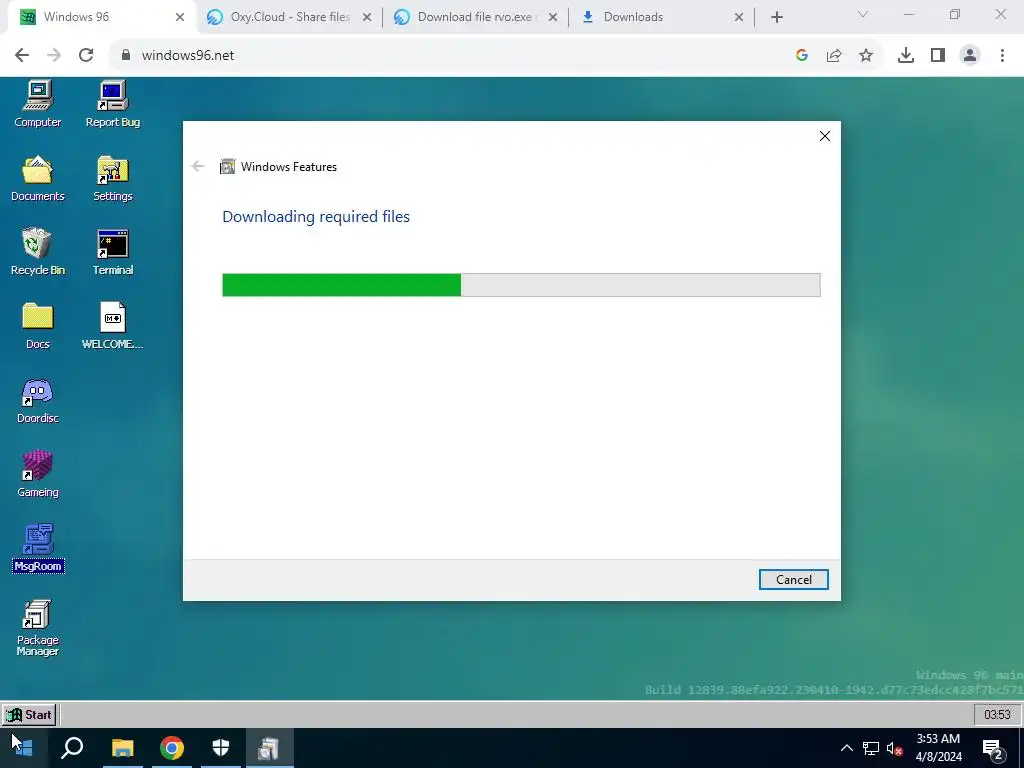
Task: Reload the windows96.net page
Action: click(x=86, y=55)
